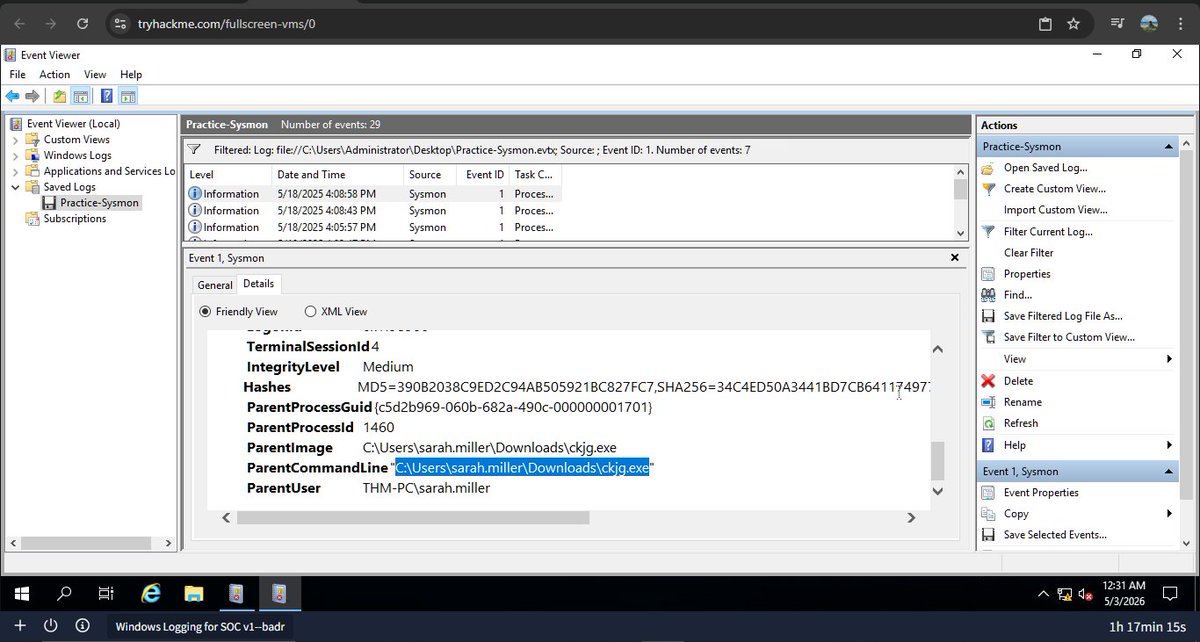1200x642 pixels.
Task: Click the Properties icon in Actions pane
Action: click(x=988, y=274)
